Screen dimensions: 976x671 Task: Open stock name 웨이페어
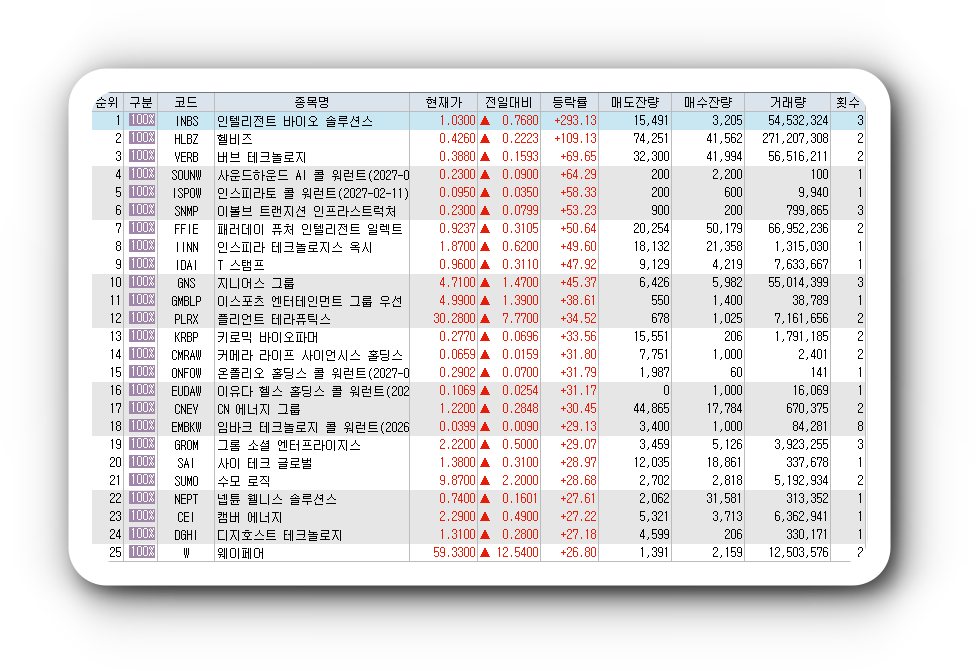click(241, 553)
